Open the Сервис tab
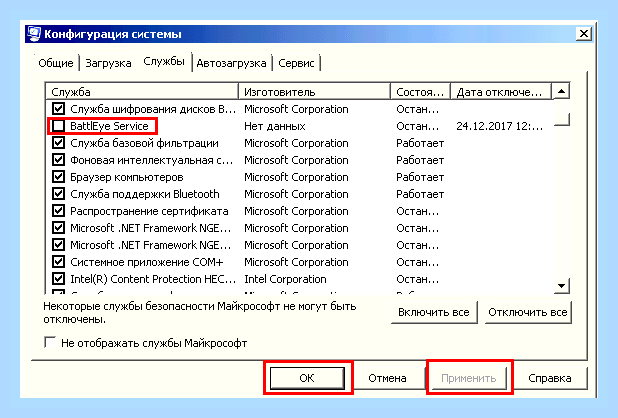 [x=296, y=63]
